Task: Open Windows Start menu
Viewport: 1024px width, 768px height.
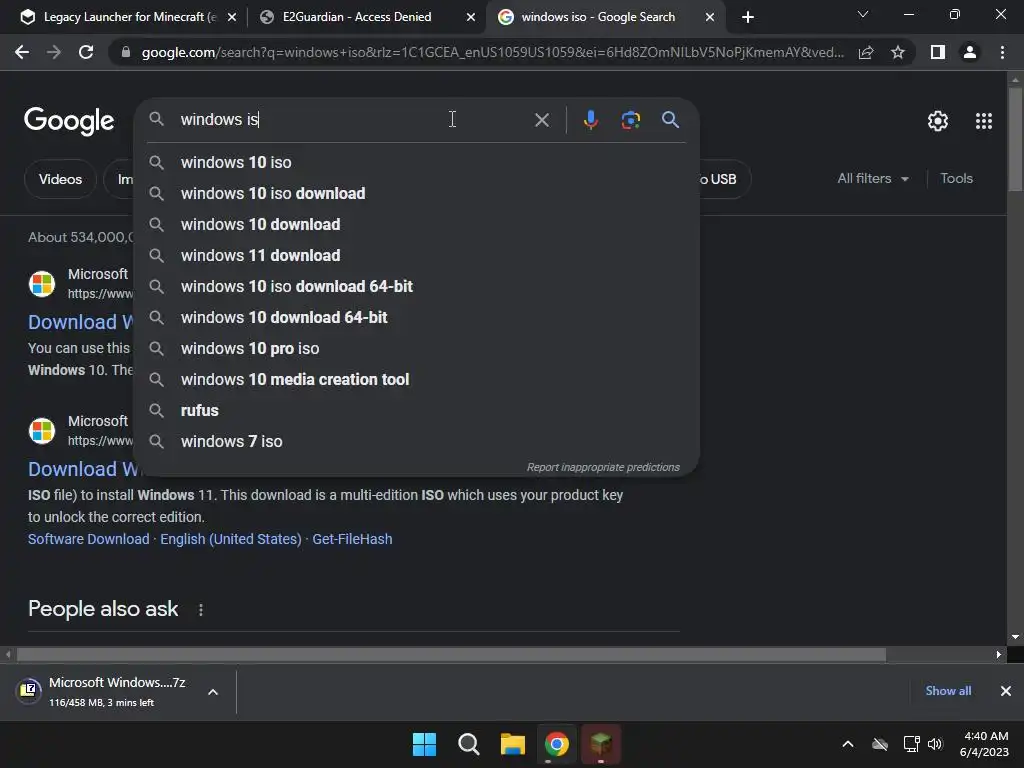Action: (x=424, y=744)
